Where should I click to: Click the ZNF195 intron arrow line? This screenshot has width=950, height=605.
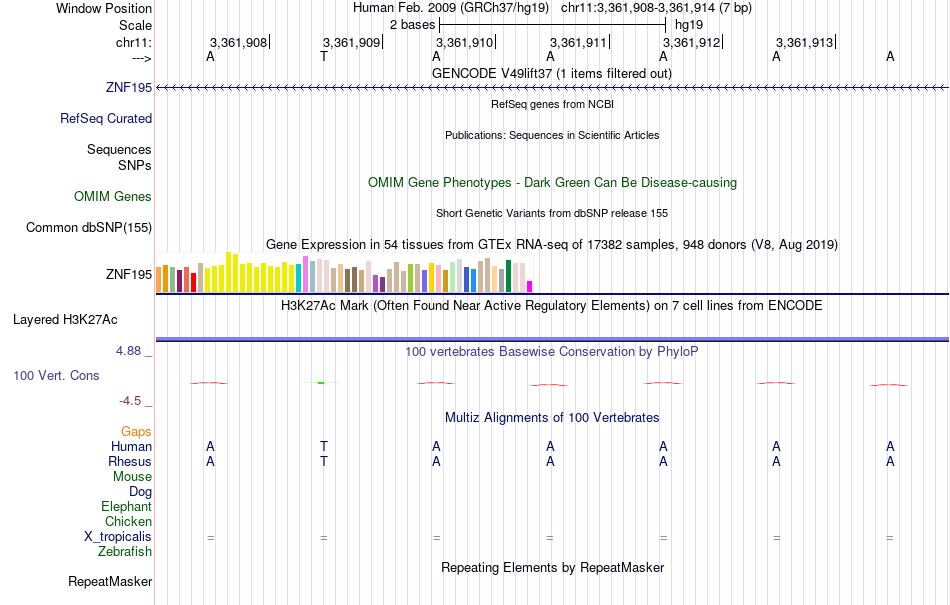[x=552, y=88]
